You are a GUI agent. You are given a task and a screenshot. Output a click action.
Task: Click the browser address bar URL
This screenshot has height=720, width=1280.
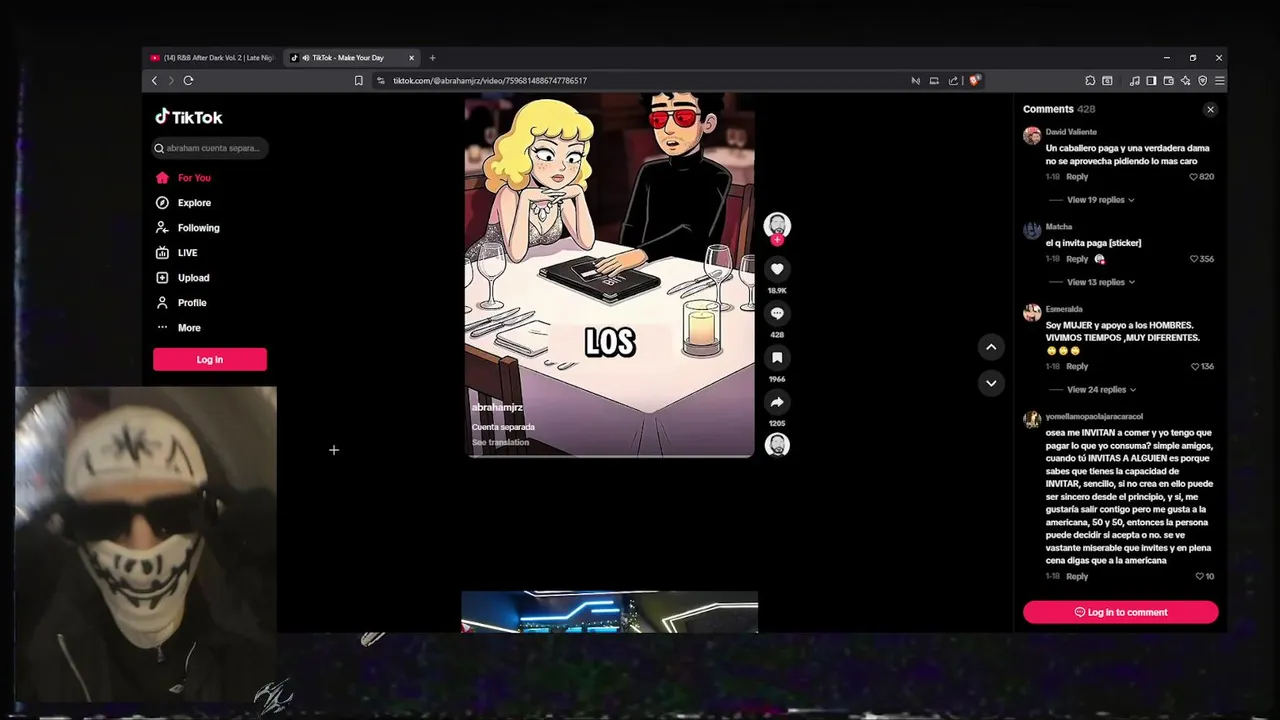[x=490, y=81]
